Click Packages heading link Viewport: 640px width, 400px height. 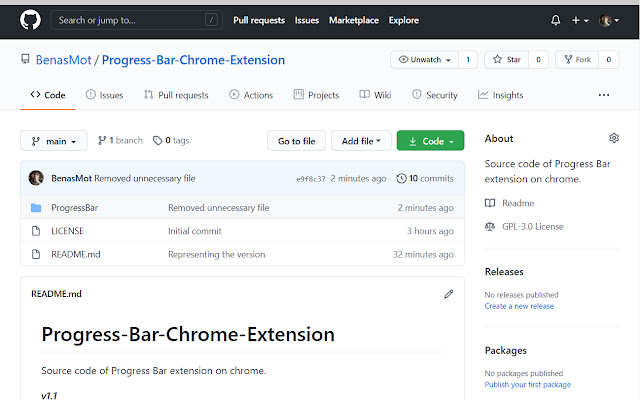(506, 351)
